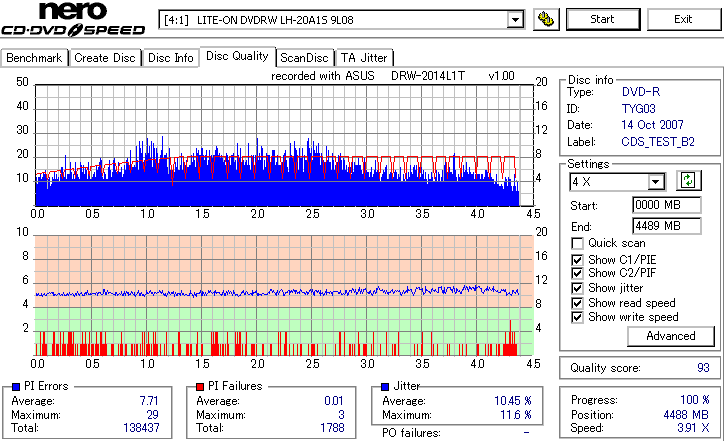Toggle Show C2/PIF checkbox
Image resolution: width=724 pixels, height=441 pixels.
[577, 273]
